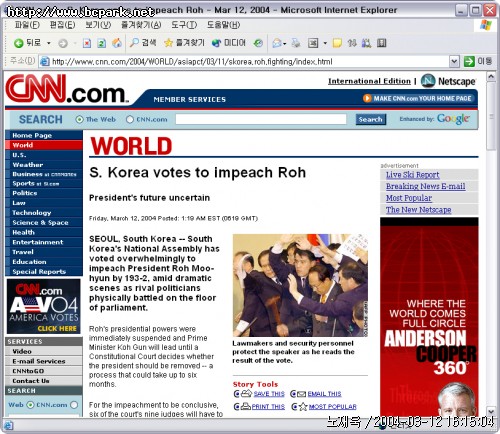The width and height of the screenshot is (500, 434).
Task: Click the blue Search button
Action: (x=371, y=119)
